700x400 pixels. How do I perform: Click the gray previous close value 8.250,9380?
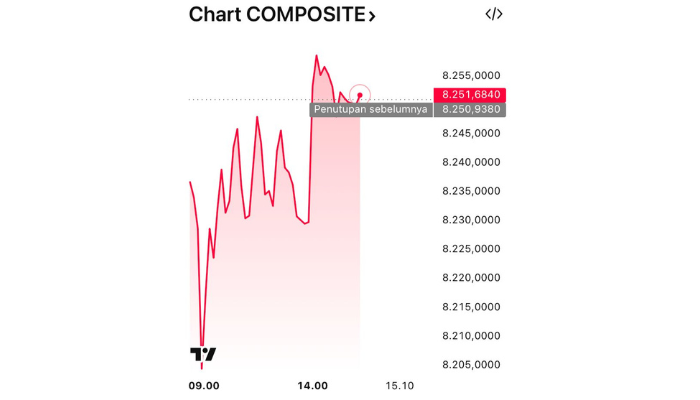pyautogui.click(x=470, y=109)
